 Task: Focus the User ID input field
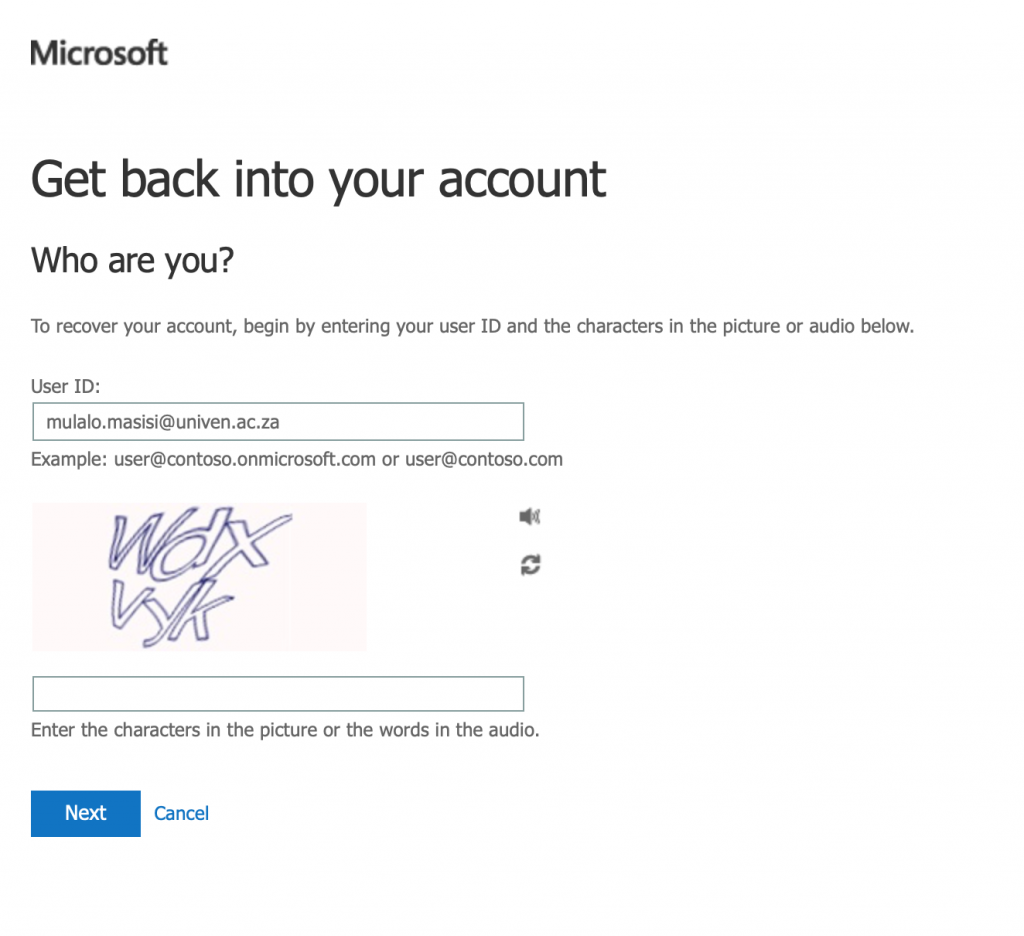[x=278, y=422]
